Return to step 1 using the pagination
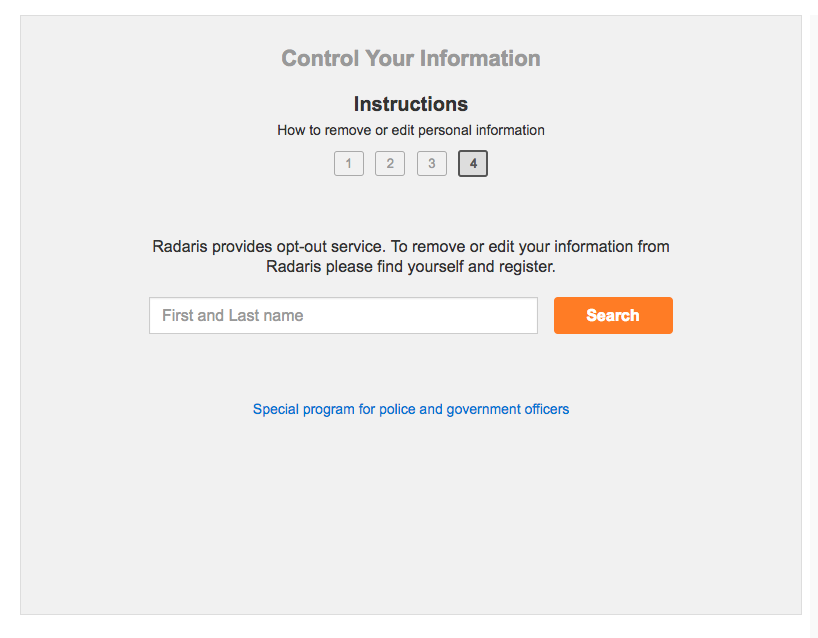818x638 pixels. 348,163
